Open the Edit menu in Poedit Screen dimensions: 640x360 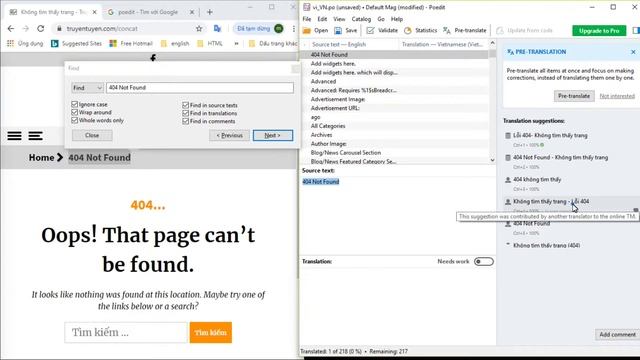pos(322,19)
